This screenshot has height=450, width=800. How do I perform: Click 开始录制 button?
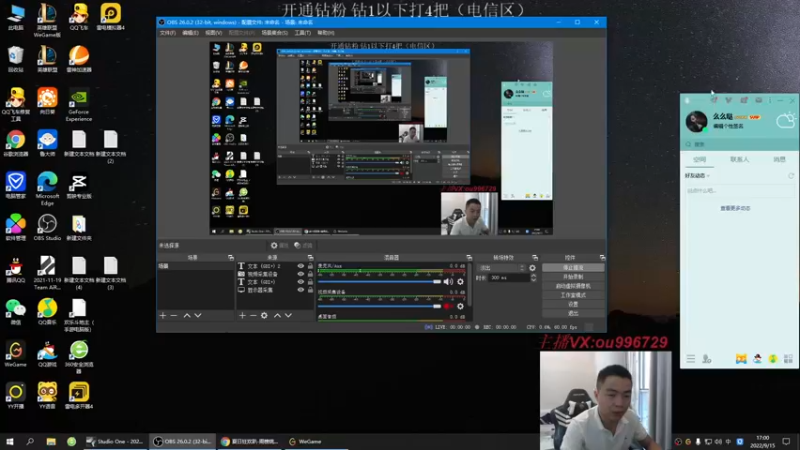[573, 277]
